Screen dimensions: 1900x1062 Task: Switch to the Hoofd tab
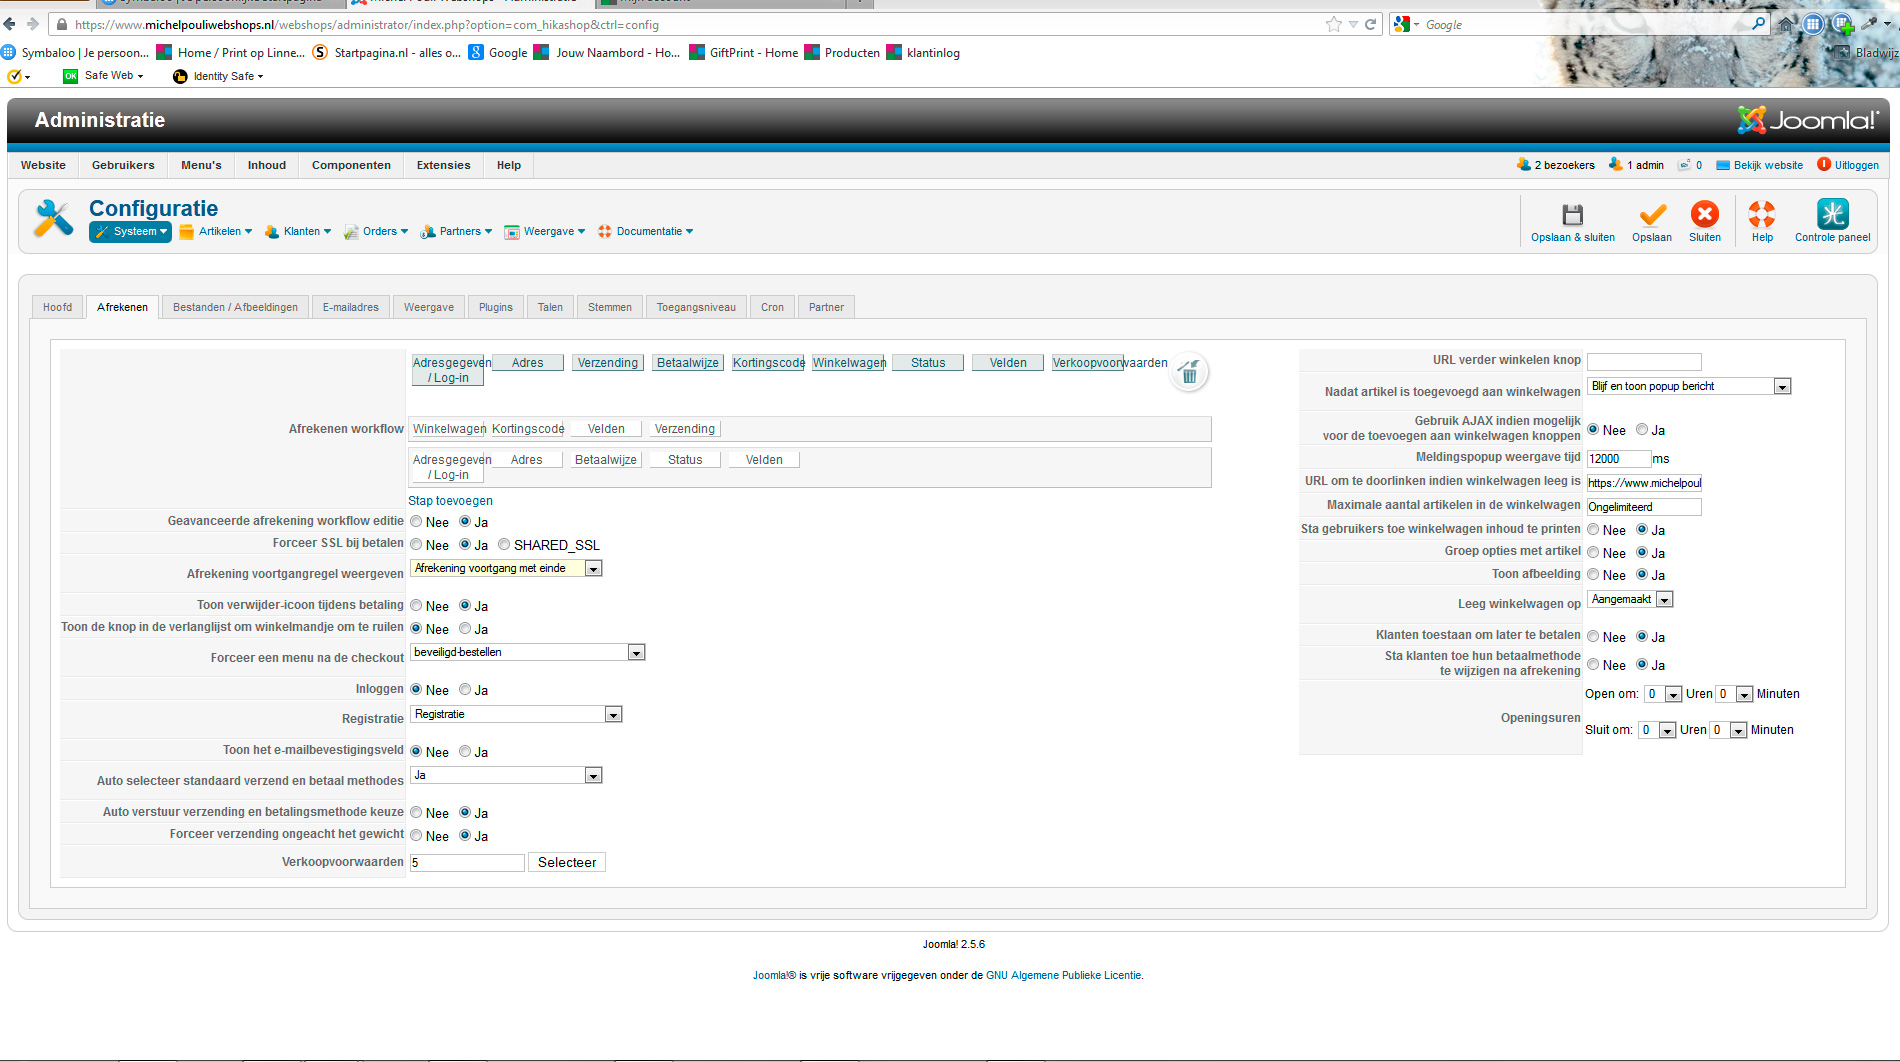57,307
